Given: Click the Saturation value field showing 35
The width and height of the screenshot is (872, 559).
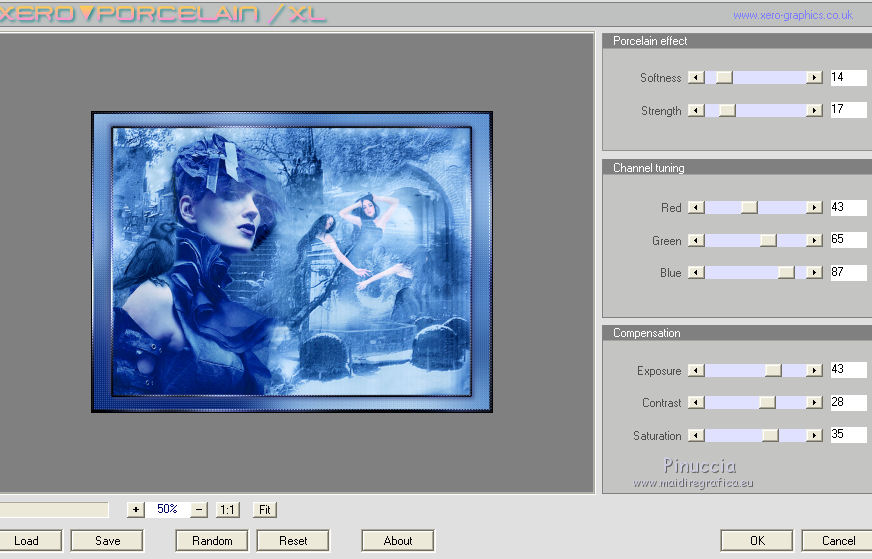Looking at the screenshot, I should (849, 434).
